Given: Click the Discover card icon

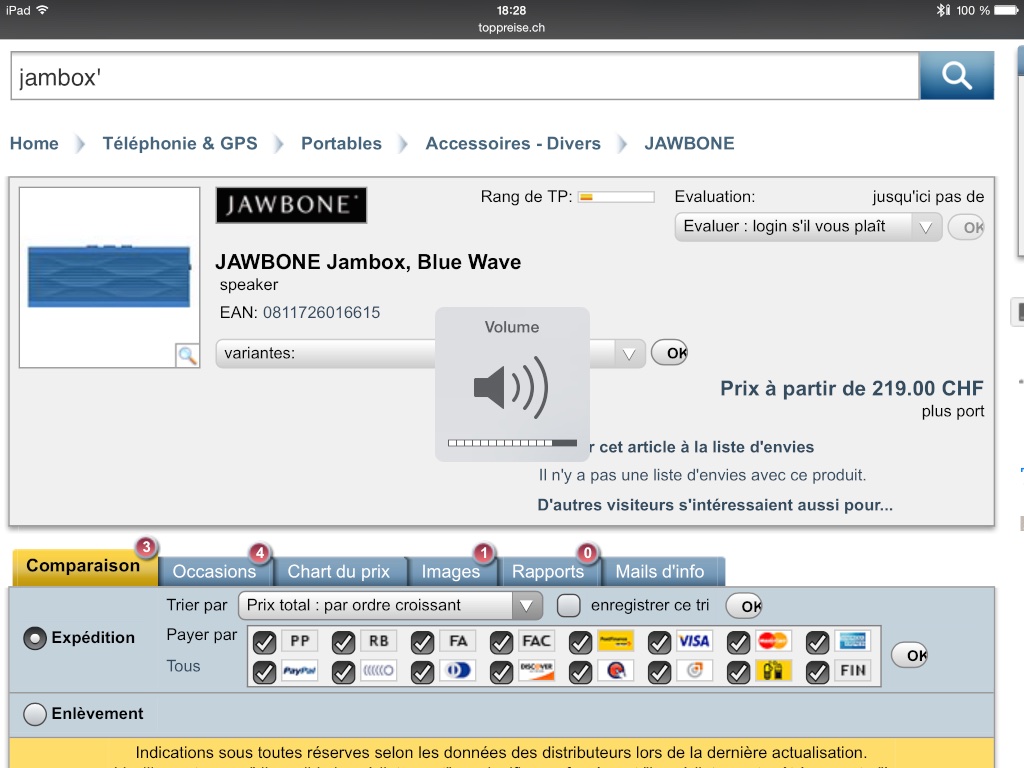Looking at the screenshot, I should click(x=536, y=671).
